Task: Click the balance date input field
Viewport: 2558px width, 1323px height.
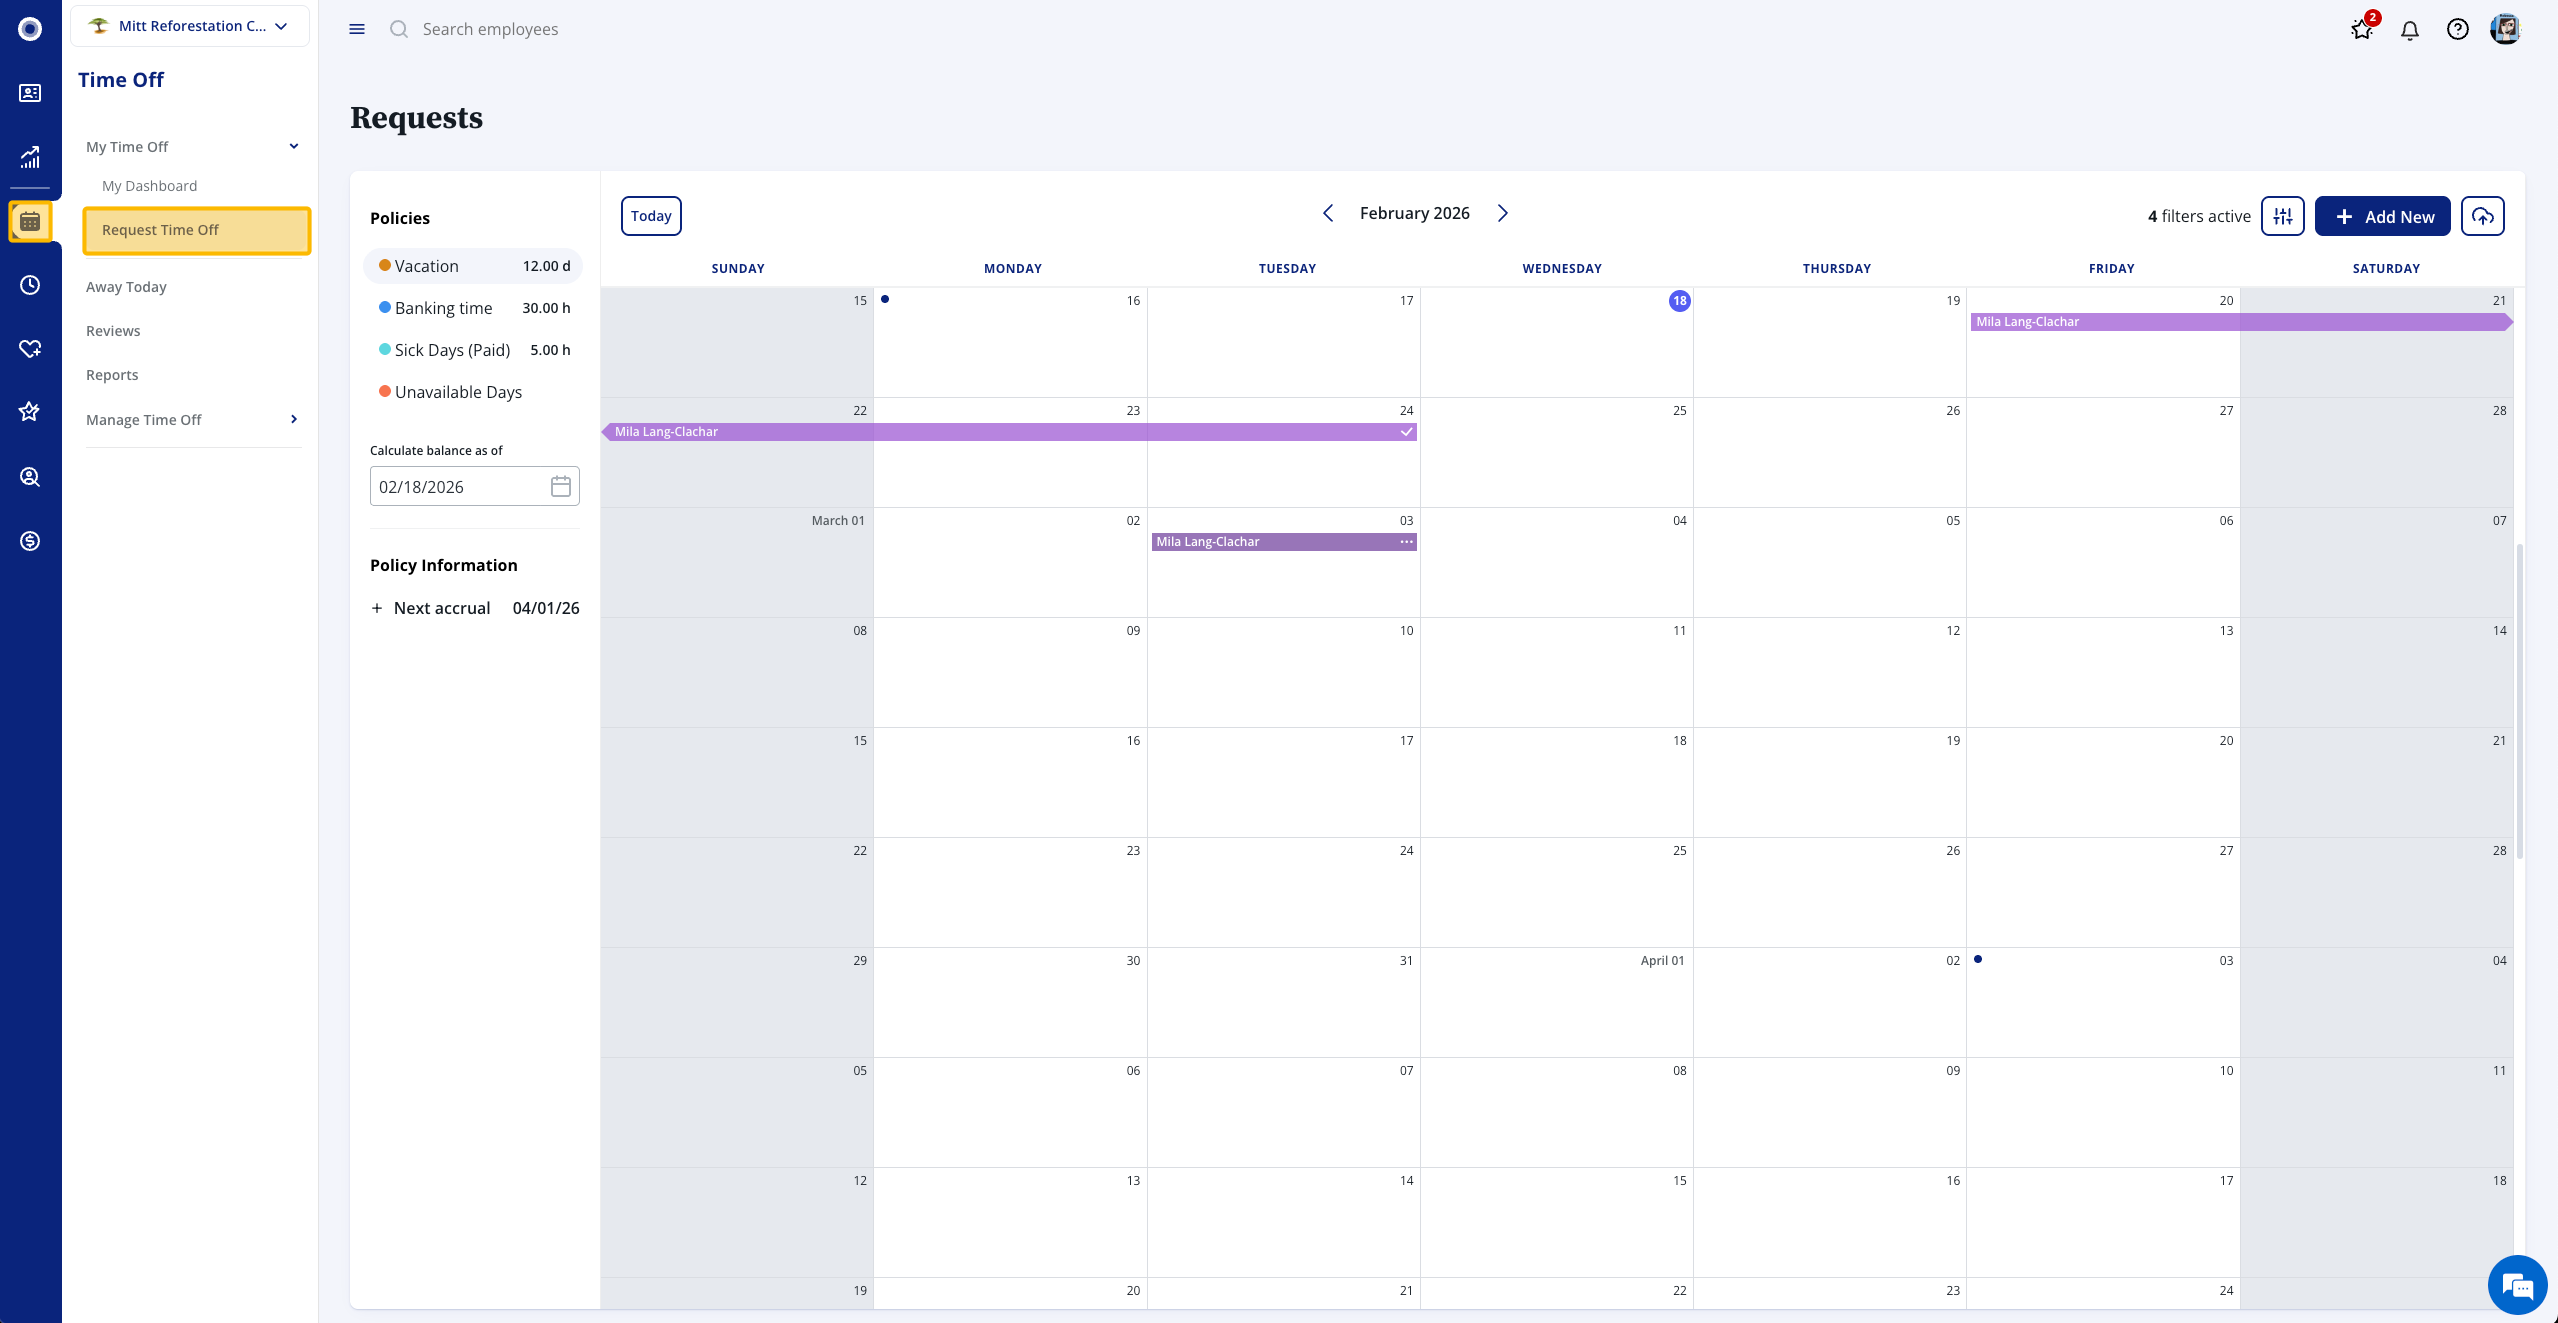Action: tap(460, 487)
